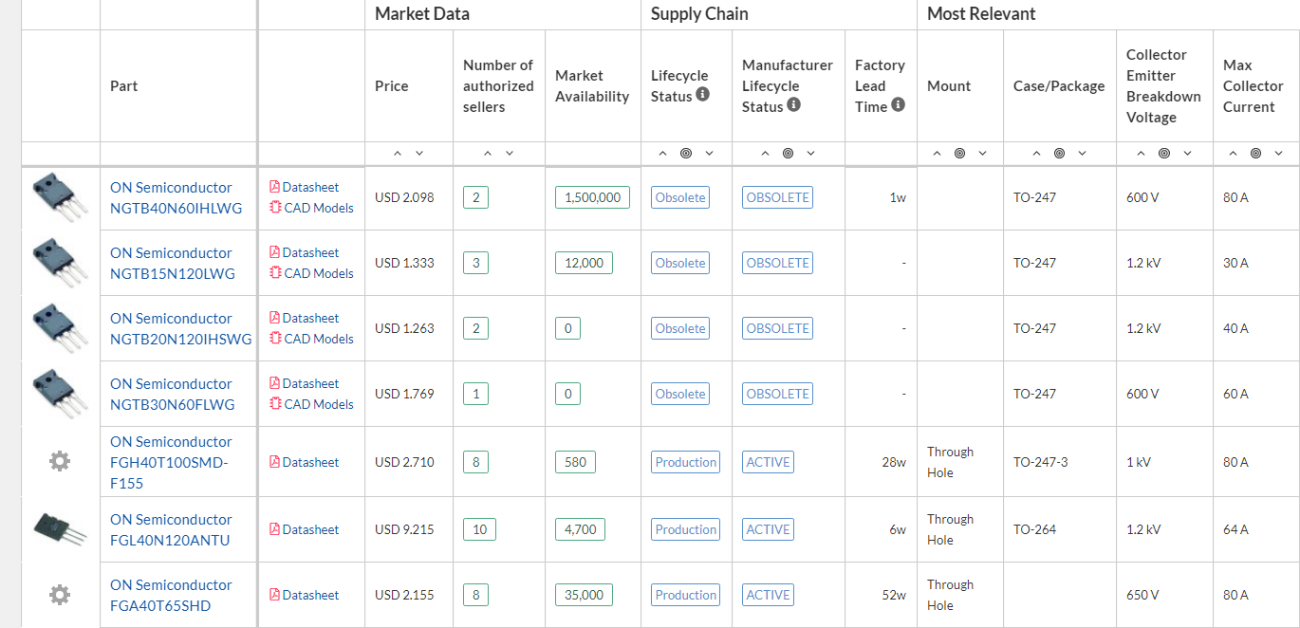Click the target filter icon under Max Collector Current
The image size is (1300, 628).
point(1256,153)
